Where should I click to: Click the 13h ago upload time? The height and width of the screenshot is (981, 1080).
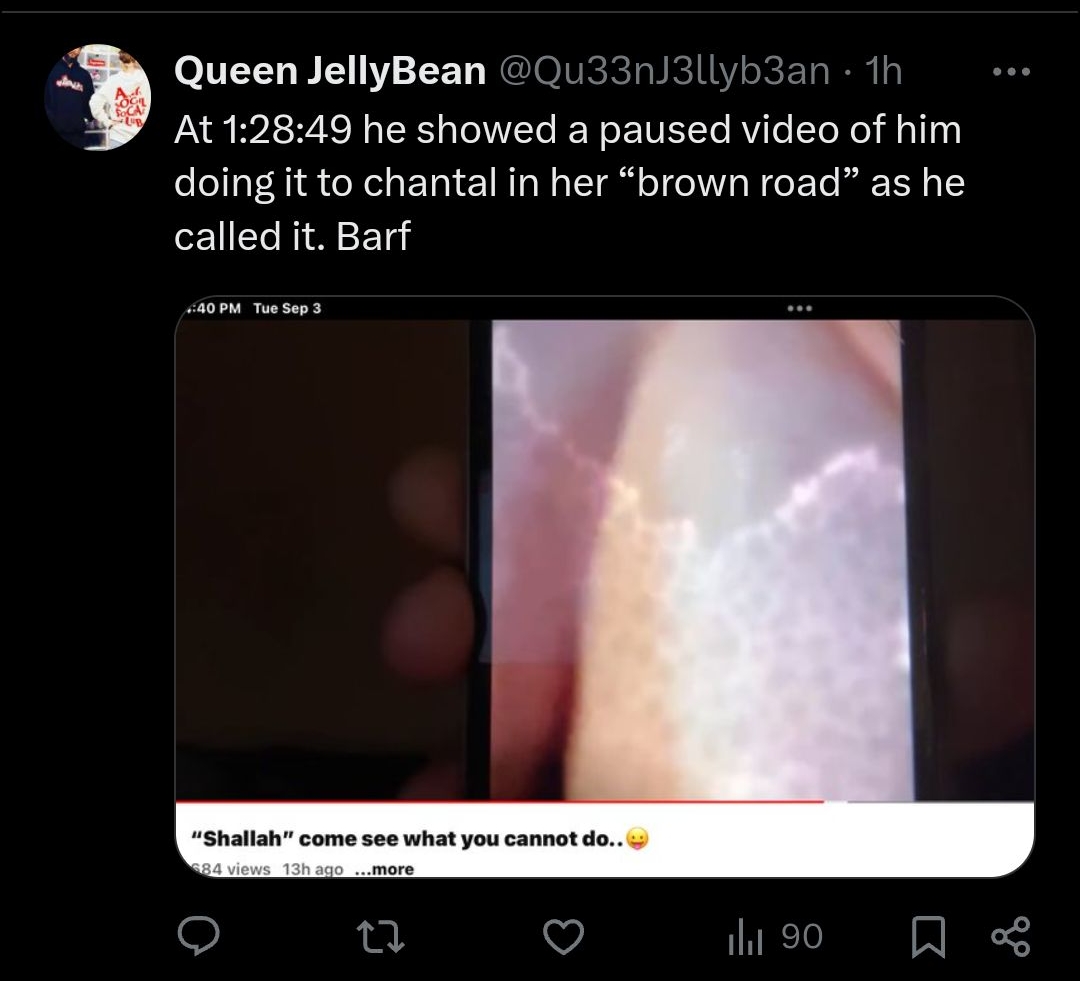(313, 869)
